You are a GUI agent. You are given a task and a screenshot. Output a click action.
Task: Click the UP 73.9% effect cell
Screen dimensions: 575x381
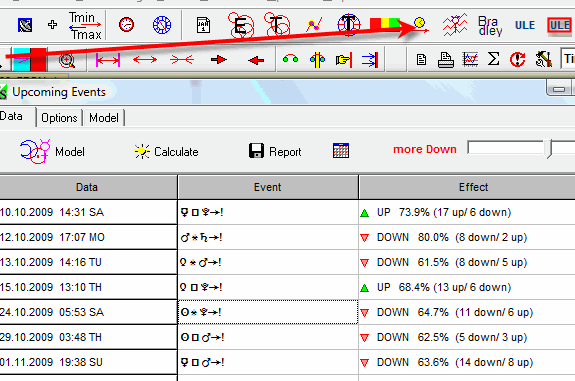coord(467,212)
